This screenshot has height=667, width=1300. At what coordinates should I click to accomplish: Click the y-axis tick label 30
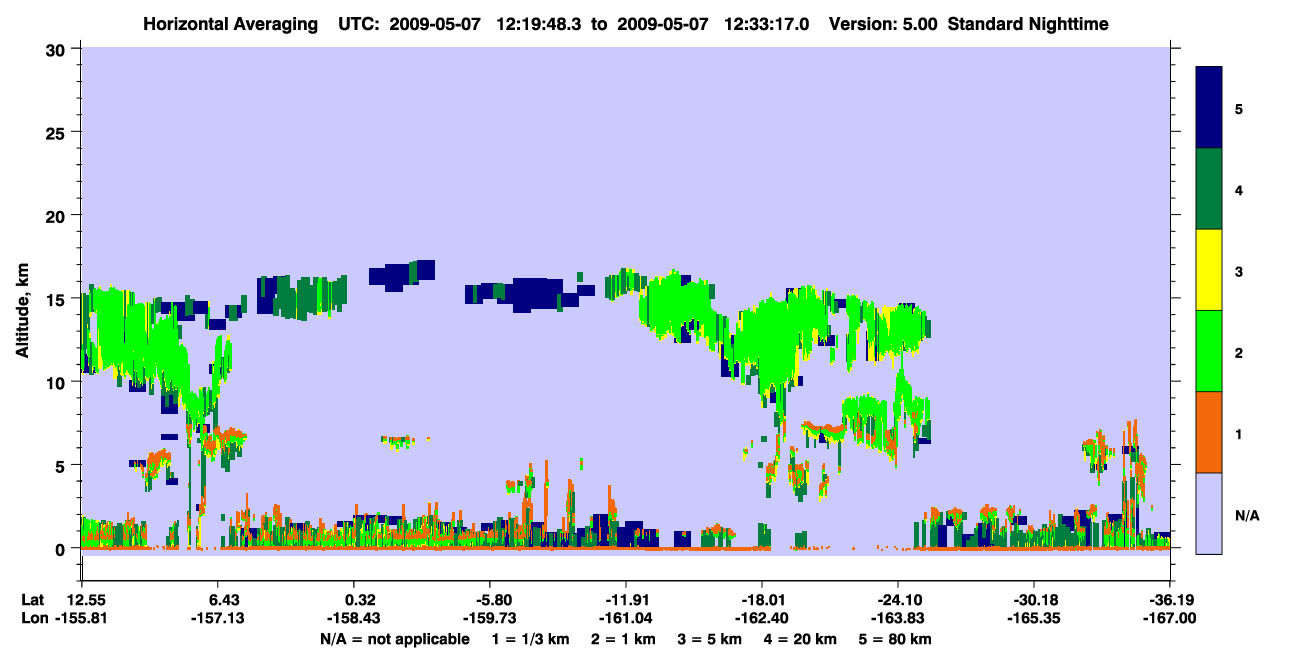click(58, 49)
